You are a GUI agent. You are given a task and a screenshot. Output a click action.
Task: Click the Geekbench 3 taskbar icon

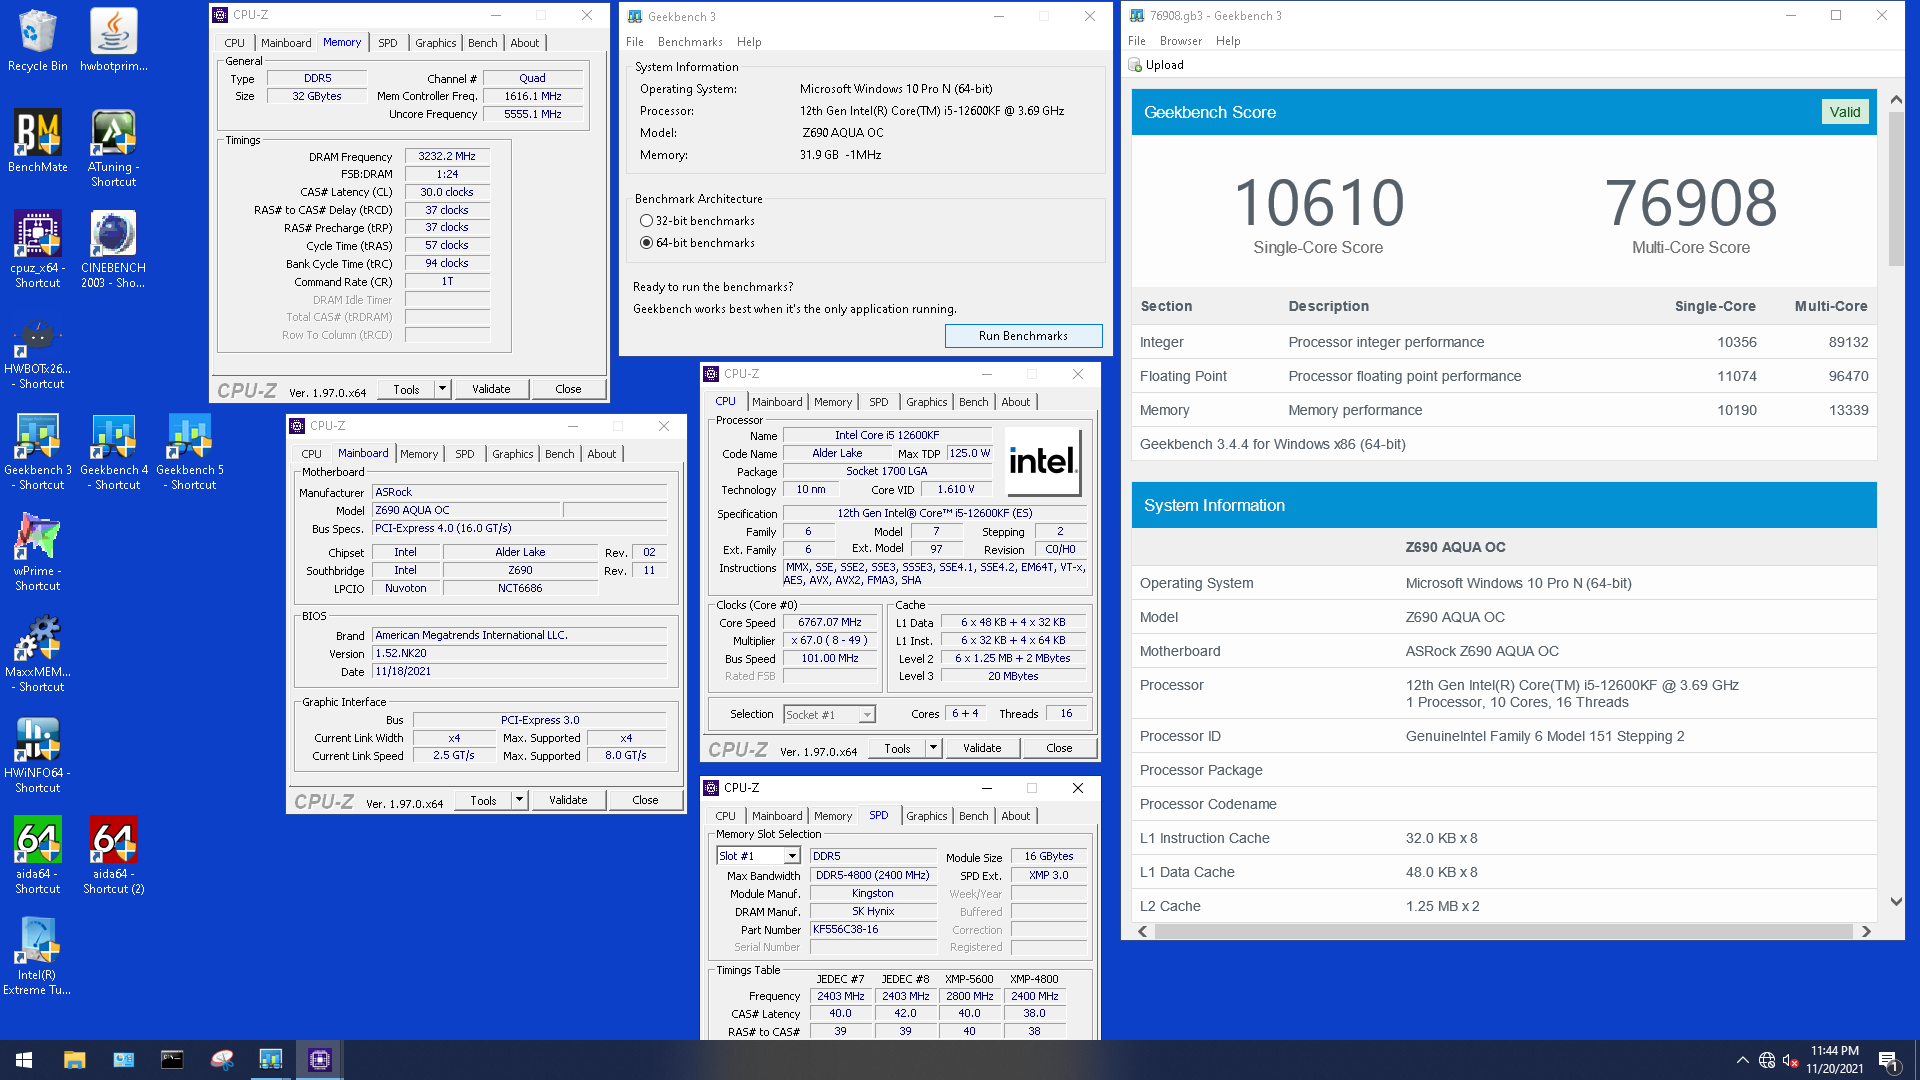point(269,1058)
